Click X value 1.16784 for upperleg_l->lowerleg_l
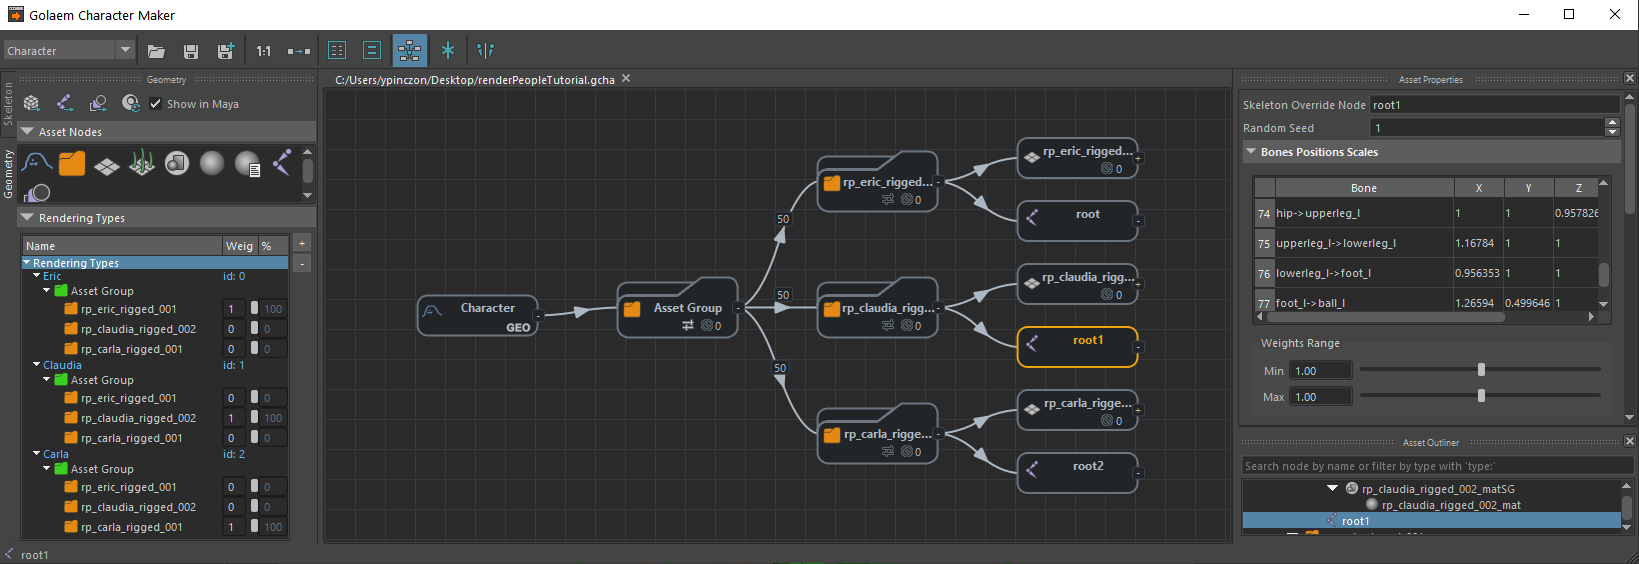This screenshot has width=1639, height=564. pos(1478,243)
